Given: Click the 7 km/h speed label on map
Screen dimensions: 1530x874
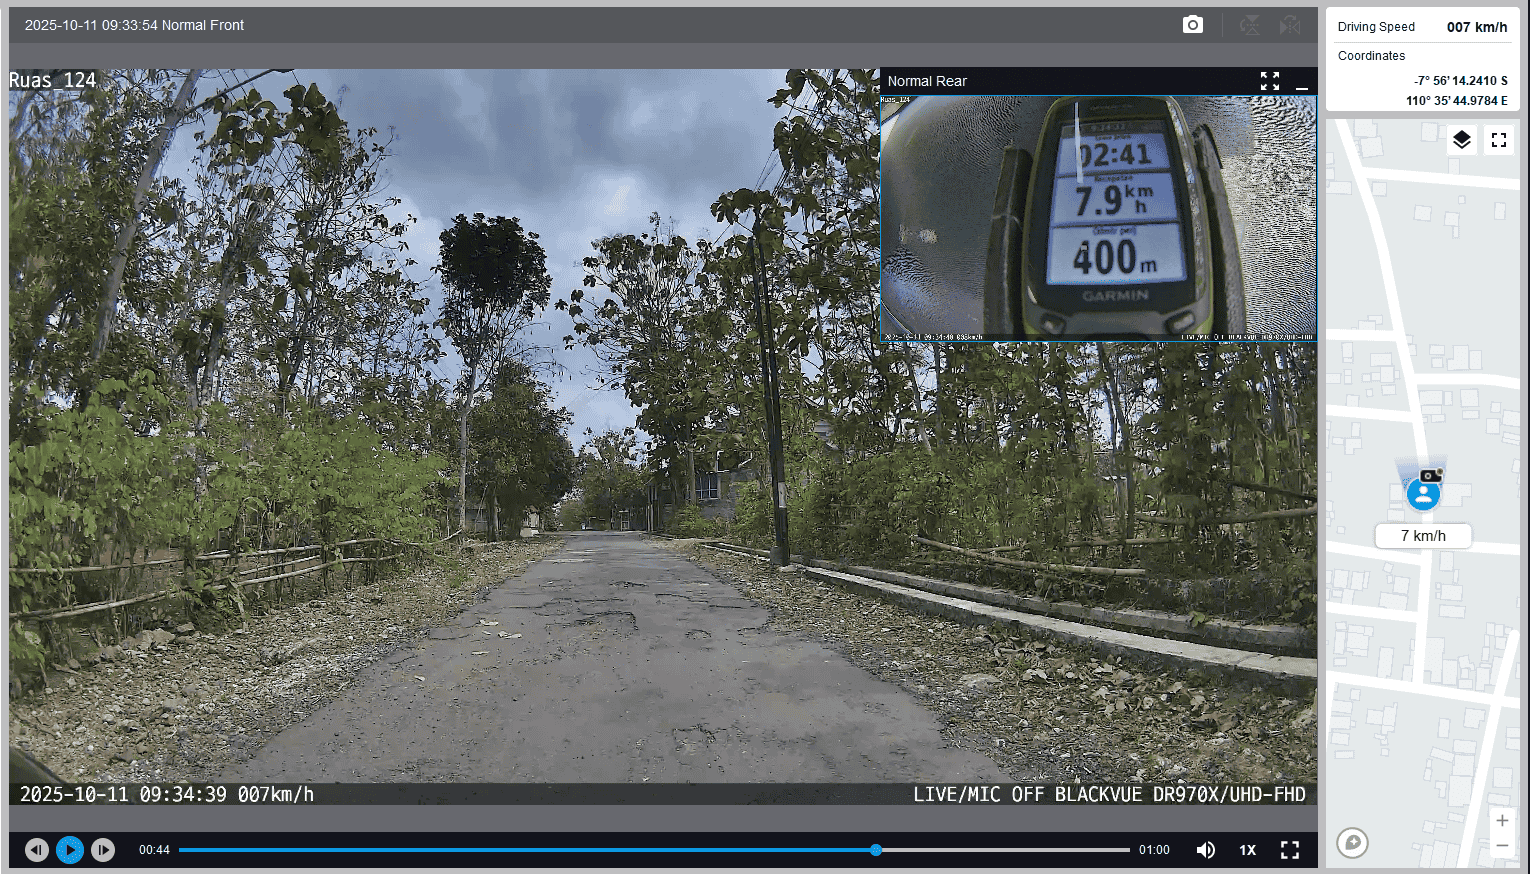Looking at the screenshot, I should [1423, 536].
